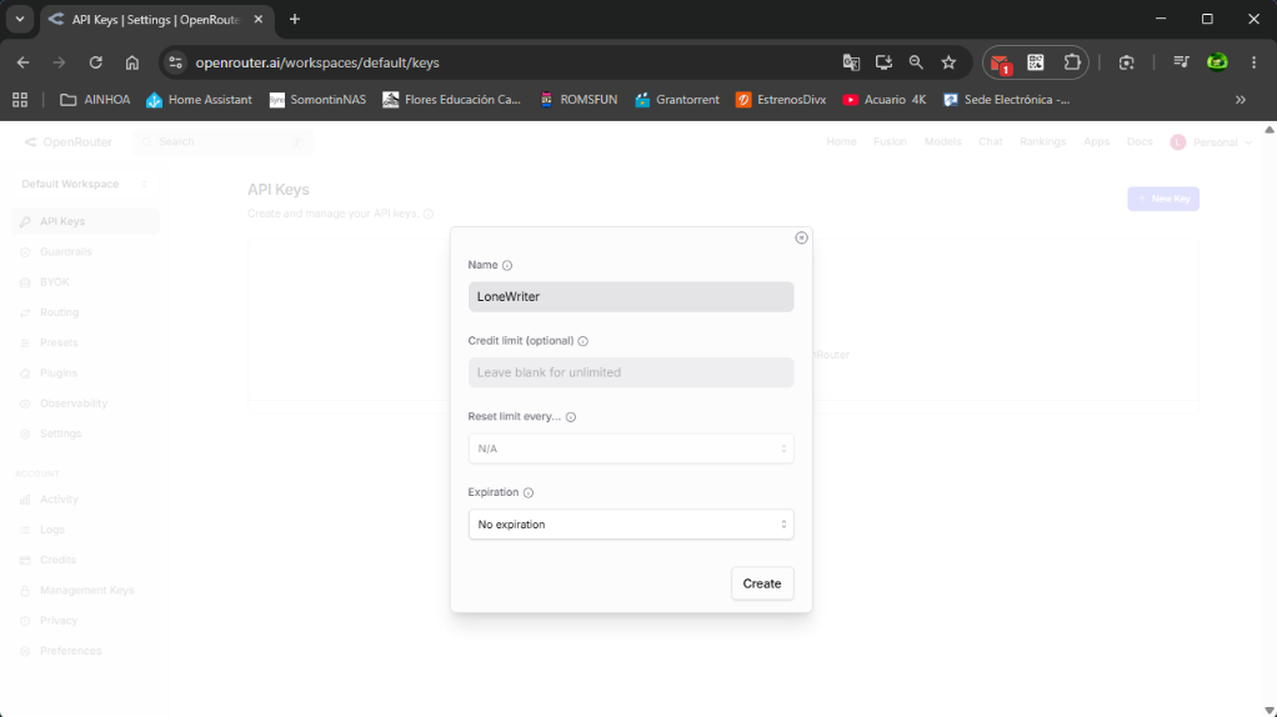The height and width of the screenshot is (717, 1277).
Task: Open Models in the top navigation
Action: pyautogui.click(x=943, y=142)
